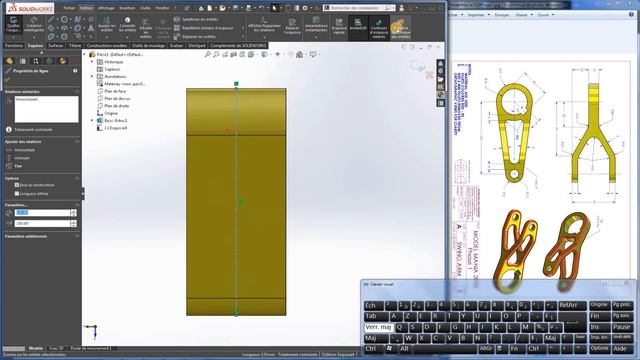Expand the Annotations tree node

point(92,76)
